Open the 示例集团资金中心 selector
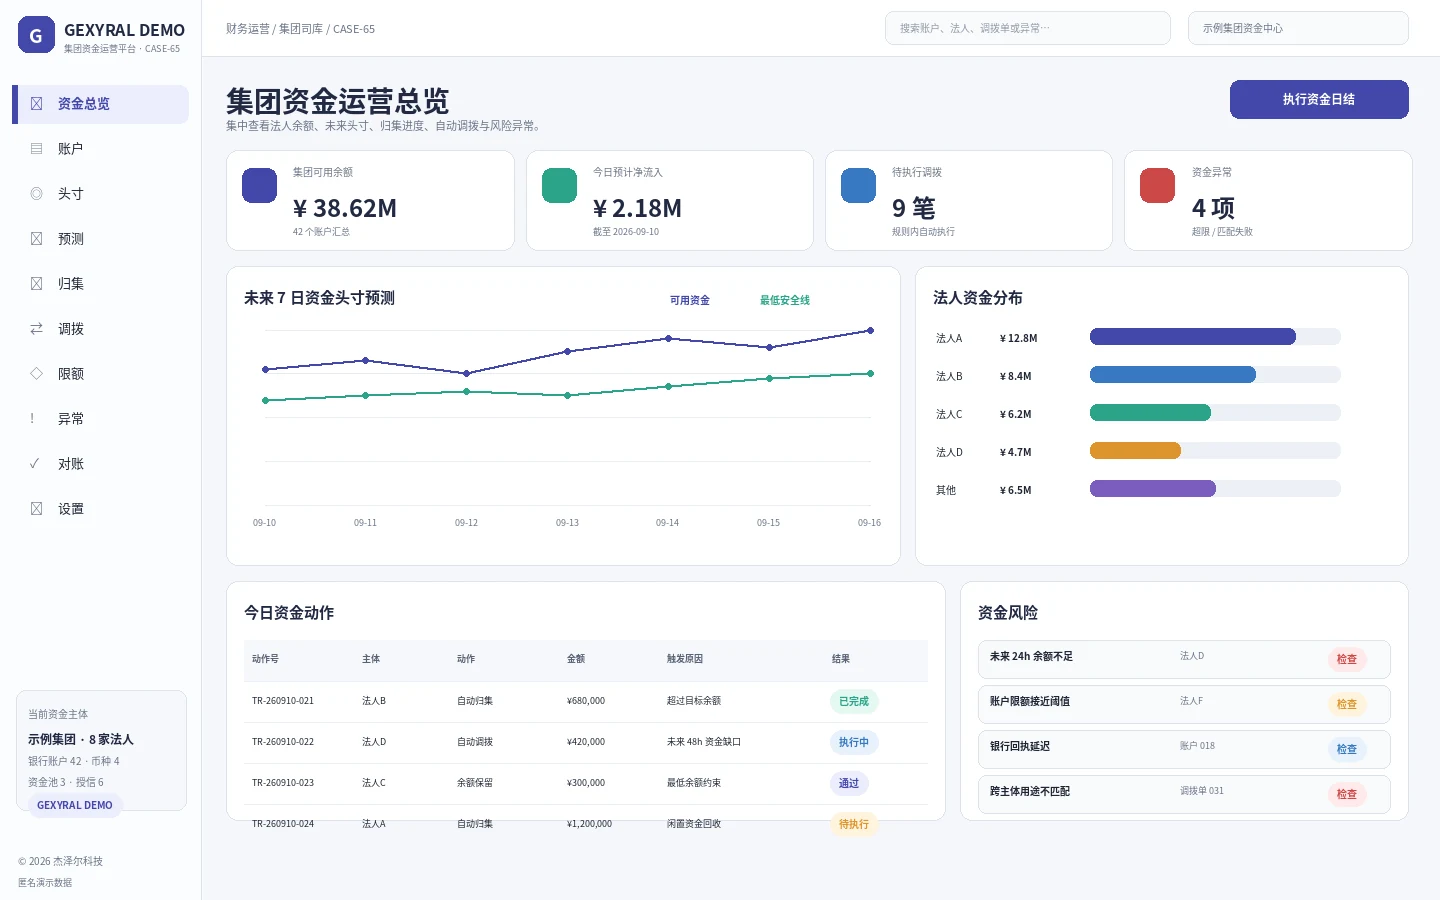1440x900 pixels. [1298, 28]
